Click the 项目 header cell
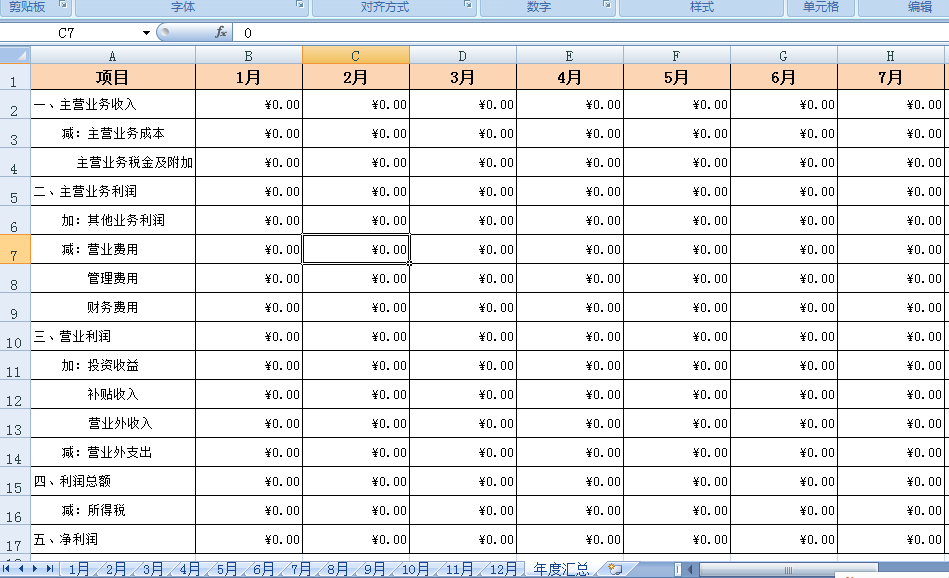 pyautogui.click(x=113, y=77)
